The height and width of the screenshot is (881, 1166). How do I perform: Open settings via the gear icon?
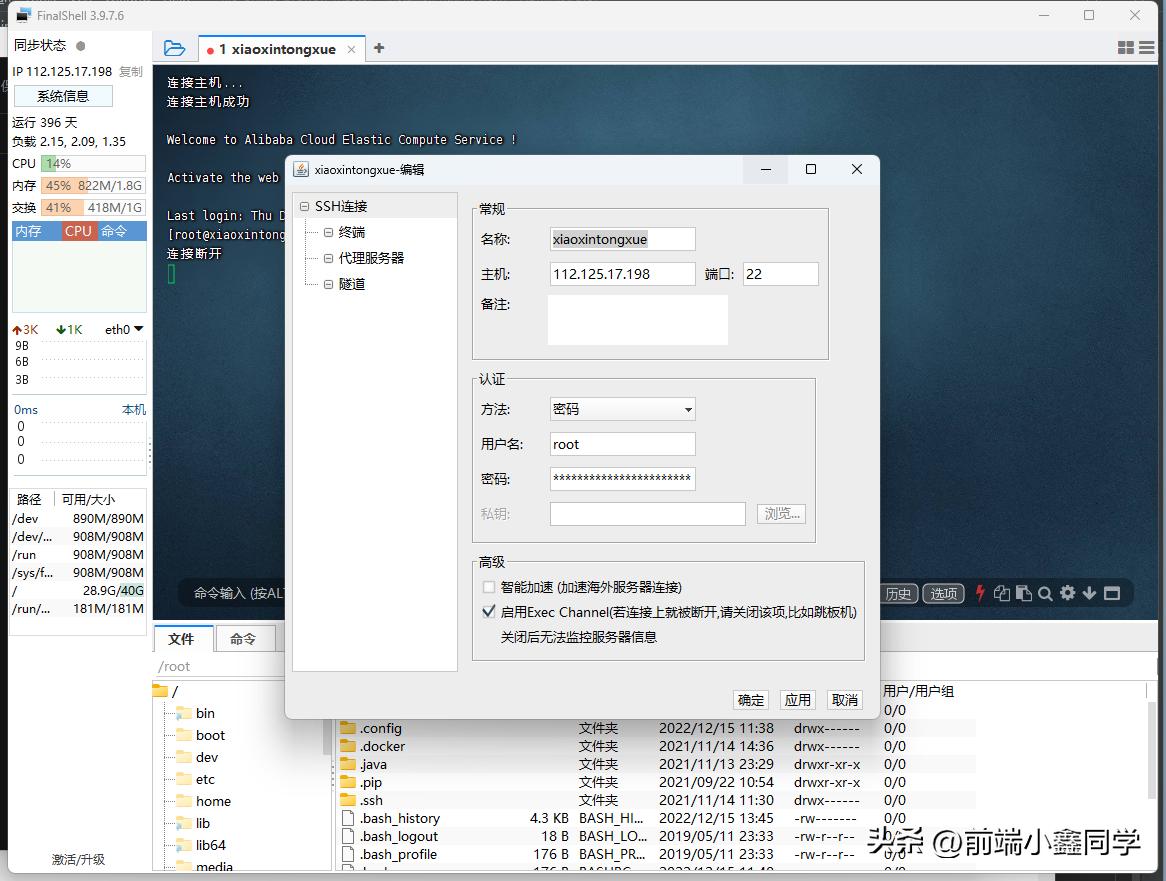tap(1068, 593)
